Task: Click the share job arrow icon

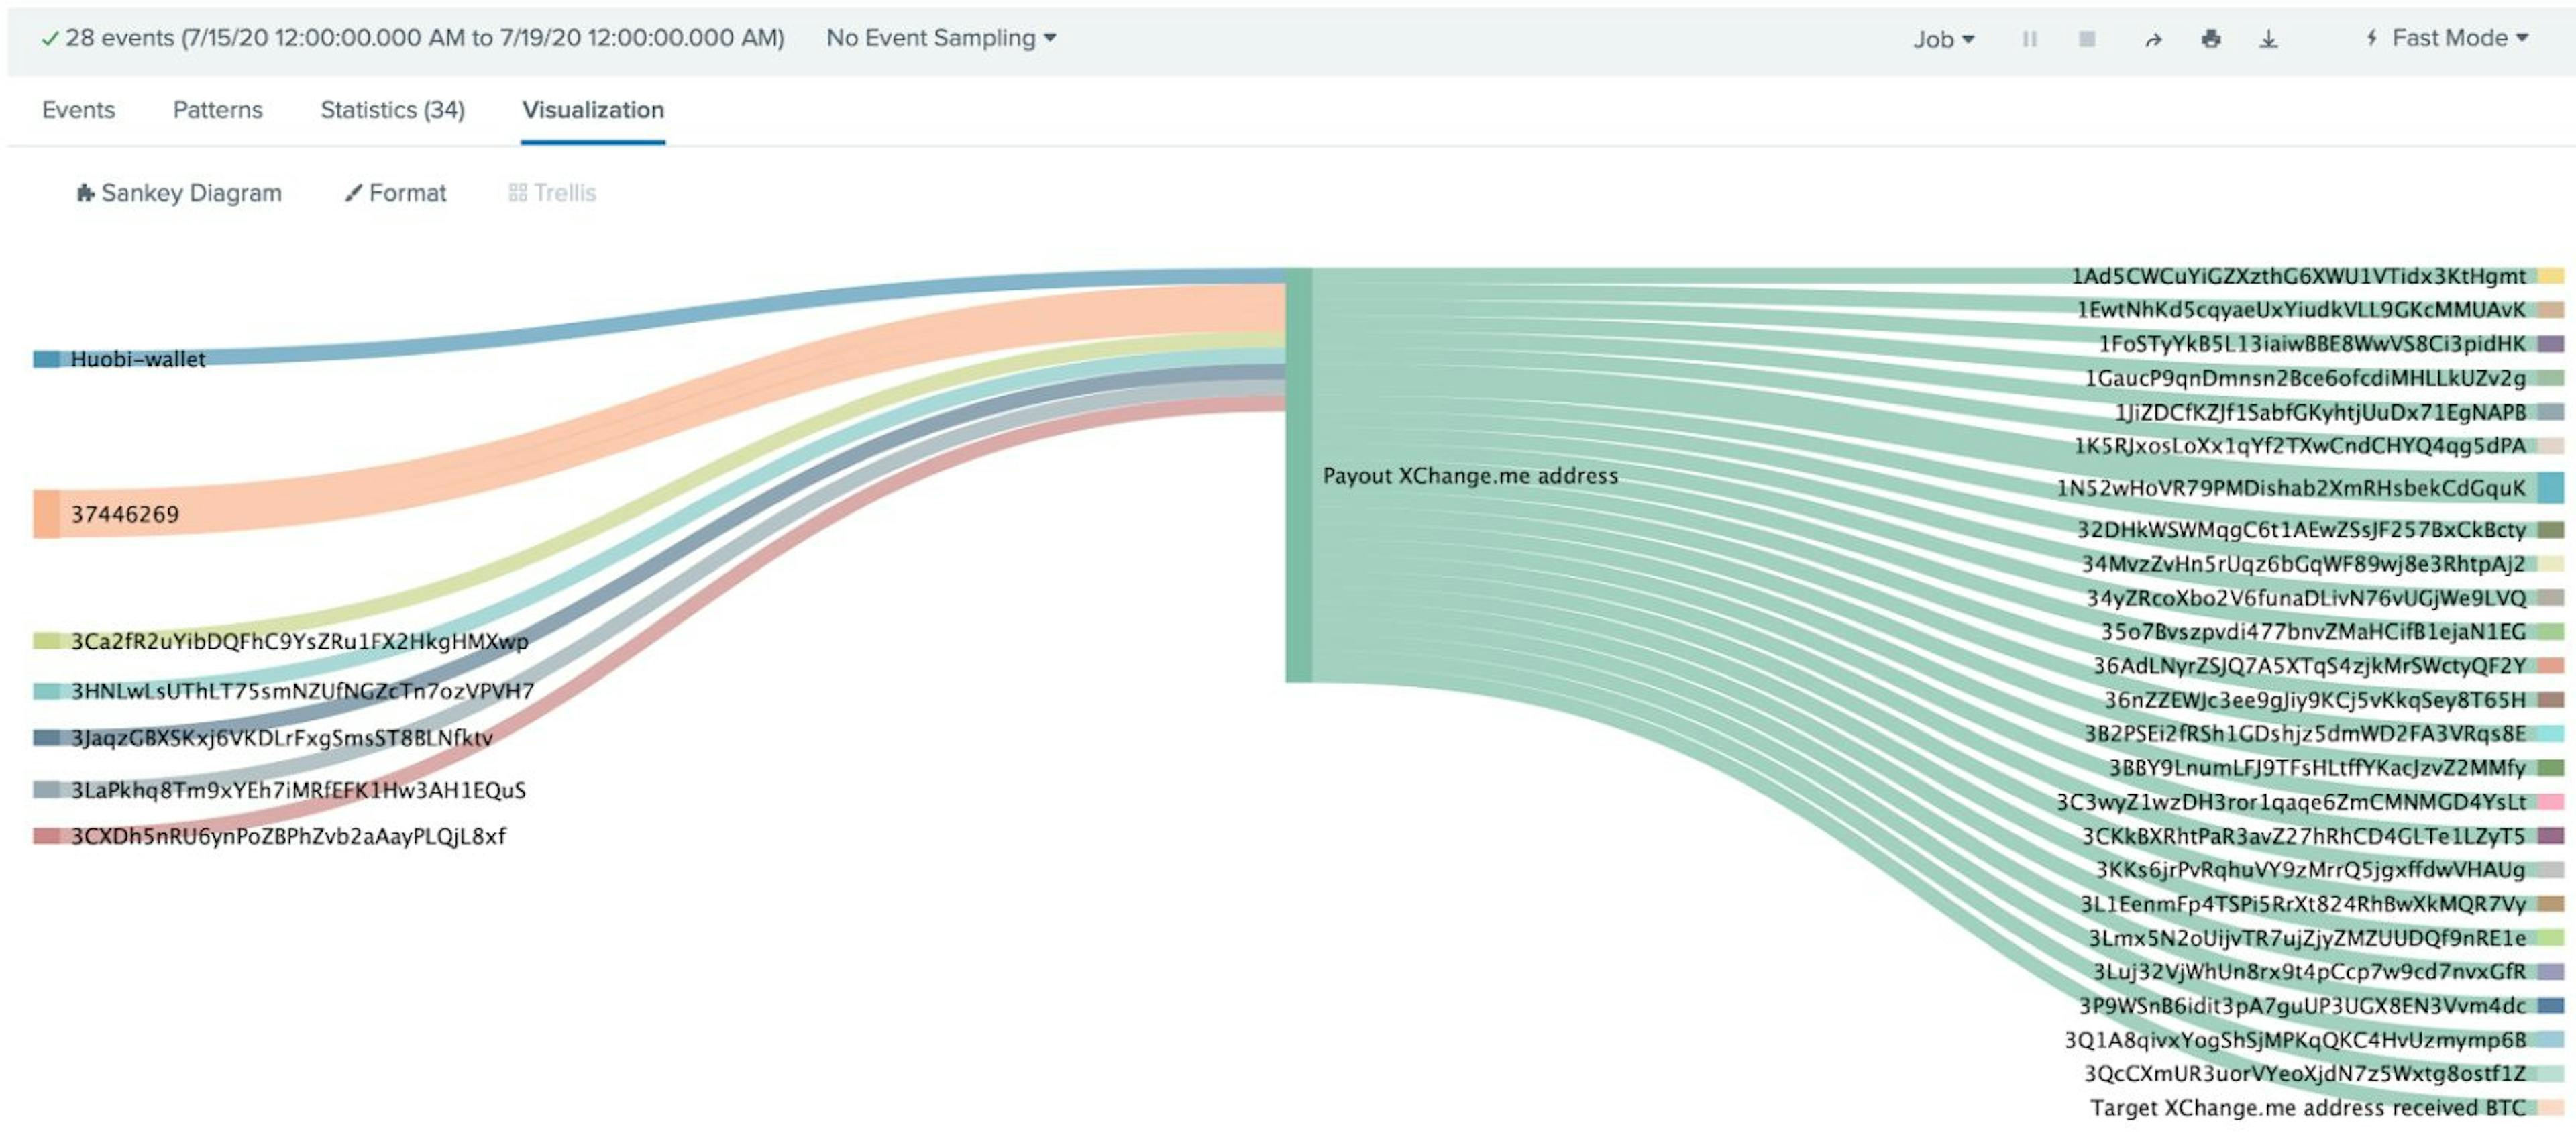Action: click(x=2153, y=39)
